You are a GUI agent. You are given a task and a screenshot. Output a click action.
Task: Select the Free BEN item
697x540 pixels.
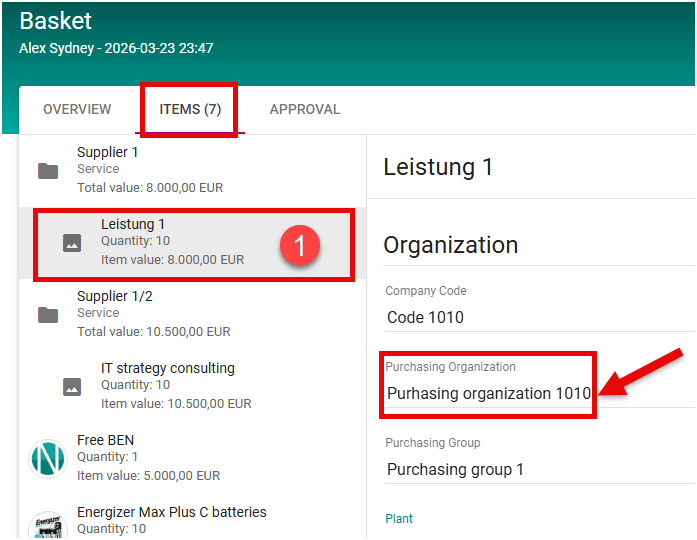click(148, 458)
